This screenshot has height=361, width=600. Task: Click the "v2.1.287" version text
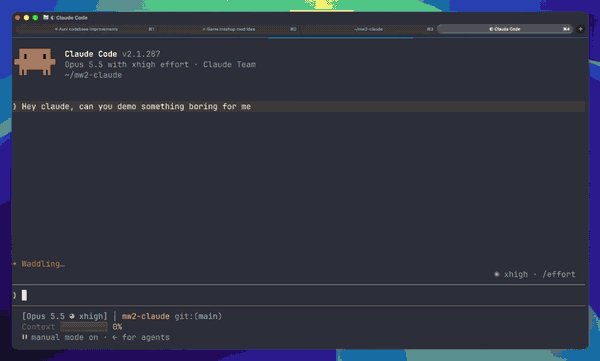[141, 54]
